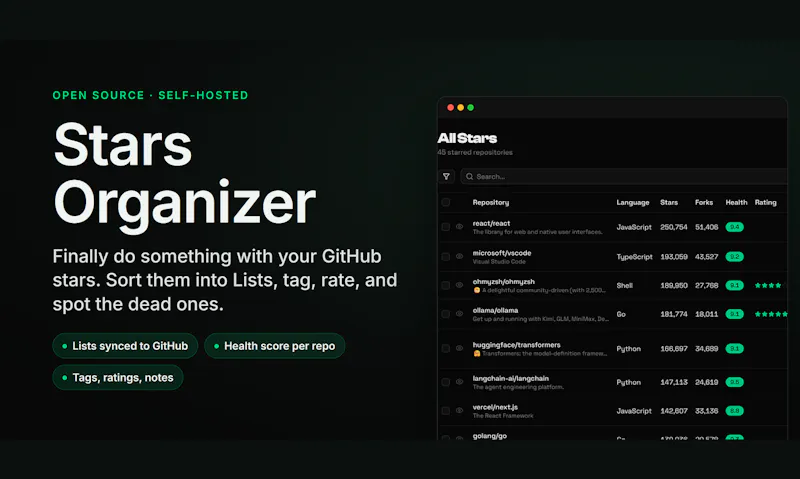Click the 8.8 health badge for vercel/next.js
Screen dimensions: 800x479
(735, 411)
